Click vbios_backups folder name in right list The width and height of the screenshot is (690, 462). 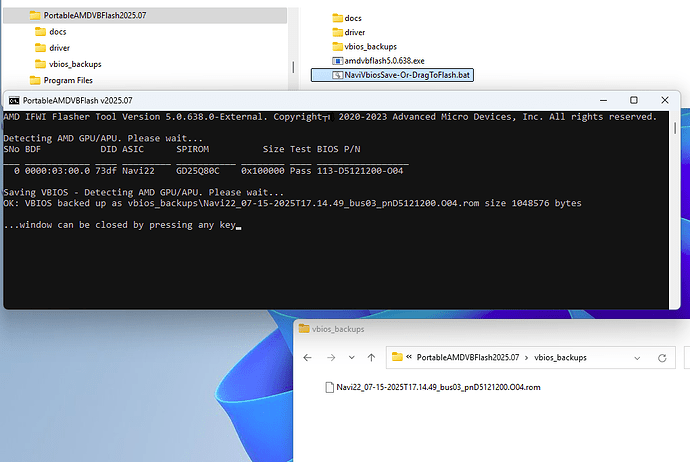click(x=371, y=47)
